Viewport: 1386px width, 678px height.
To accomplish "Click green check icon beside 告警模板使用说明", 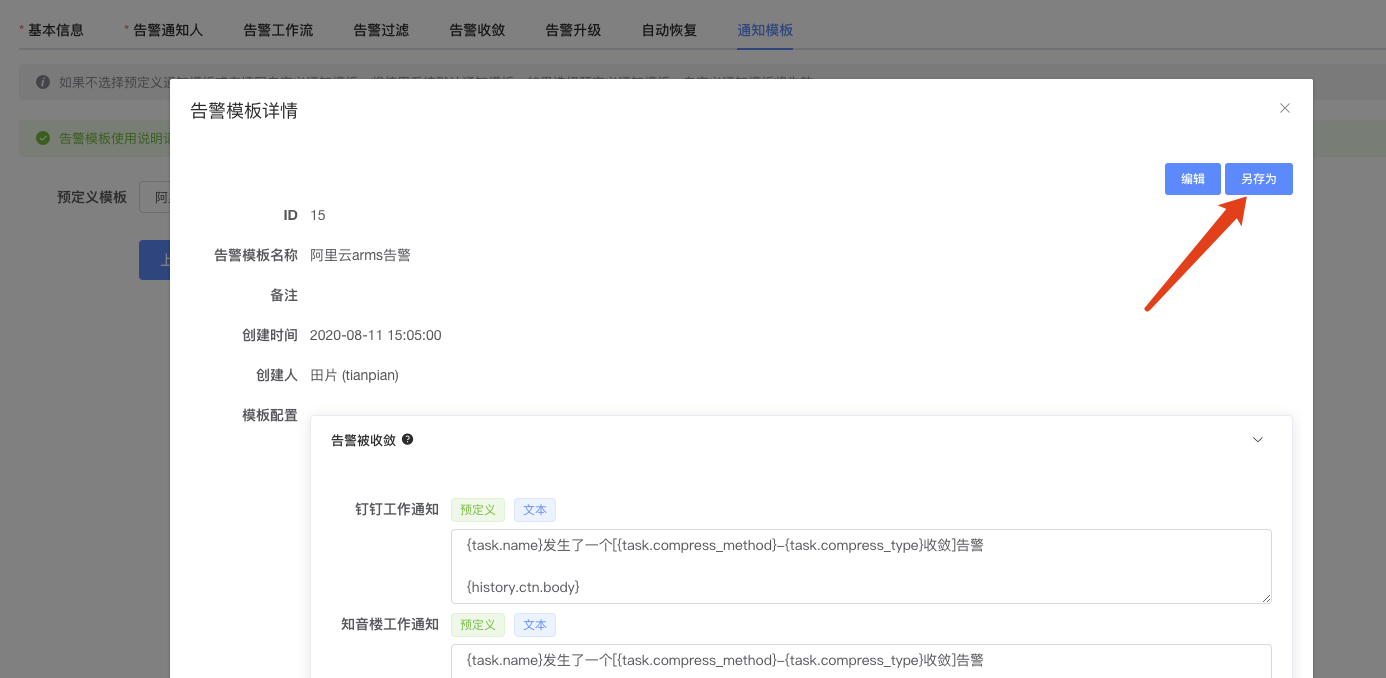I will coord(43,138).
